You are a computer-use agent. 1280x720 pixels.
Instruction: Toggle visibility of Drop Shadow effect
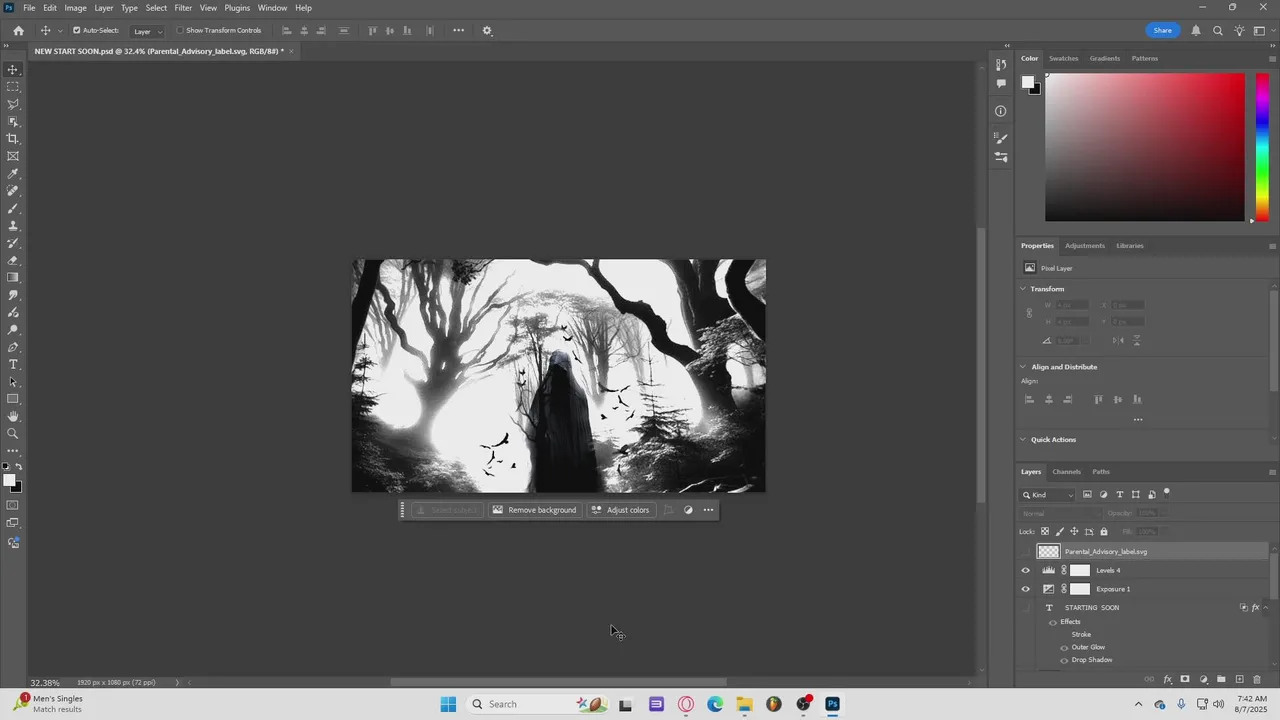(x=1064, y=660)
